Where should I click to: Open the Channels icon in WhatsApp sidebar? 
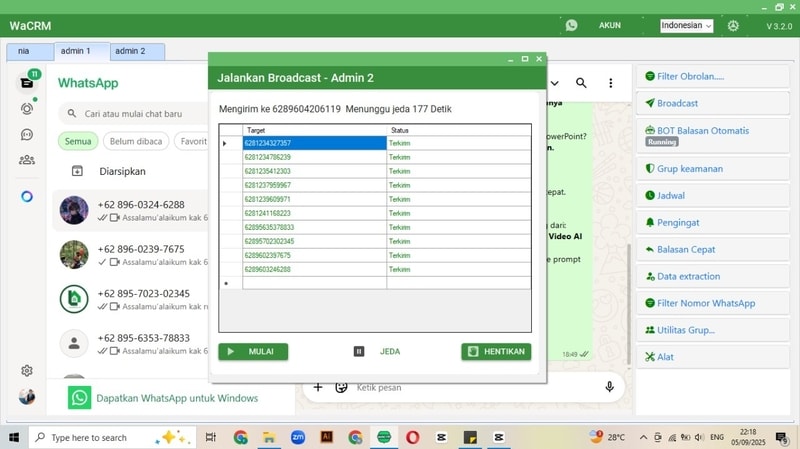tap(27, 134)
